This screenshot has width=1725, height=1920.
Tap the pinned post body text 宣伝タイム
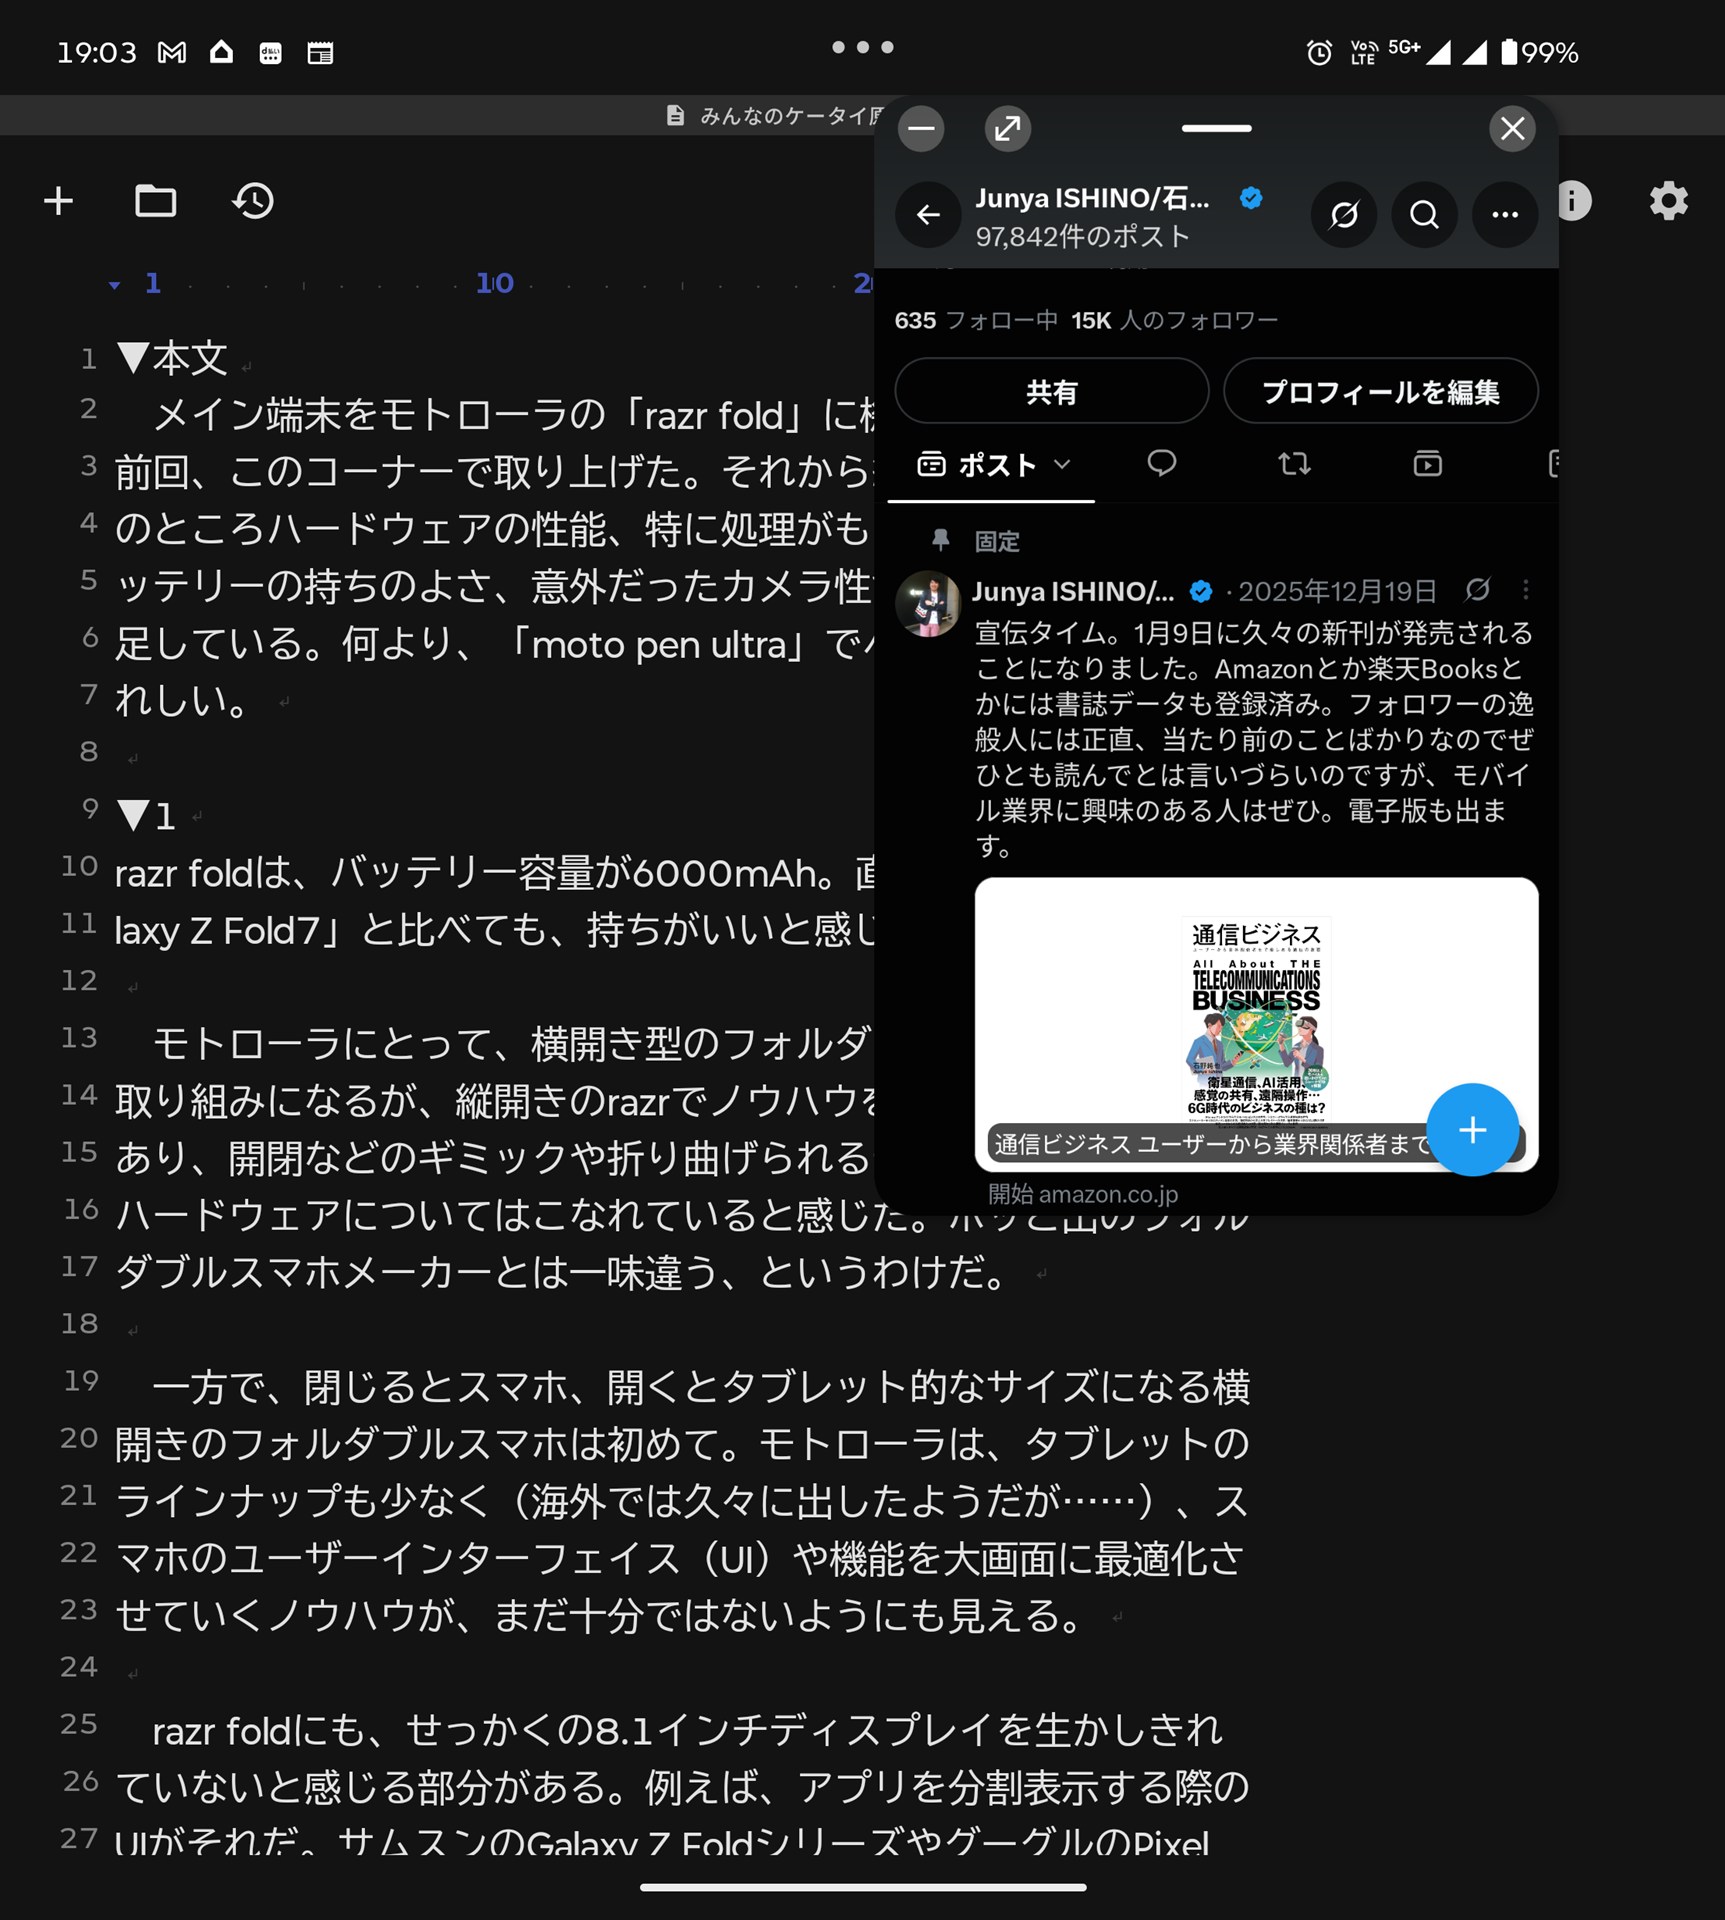1254,739
